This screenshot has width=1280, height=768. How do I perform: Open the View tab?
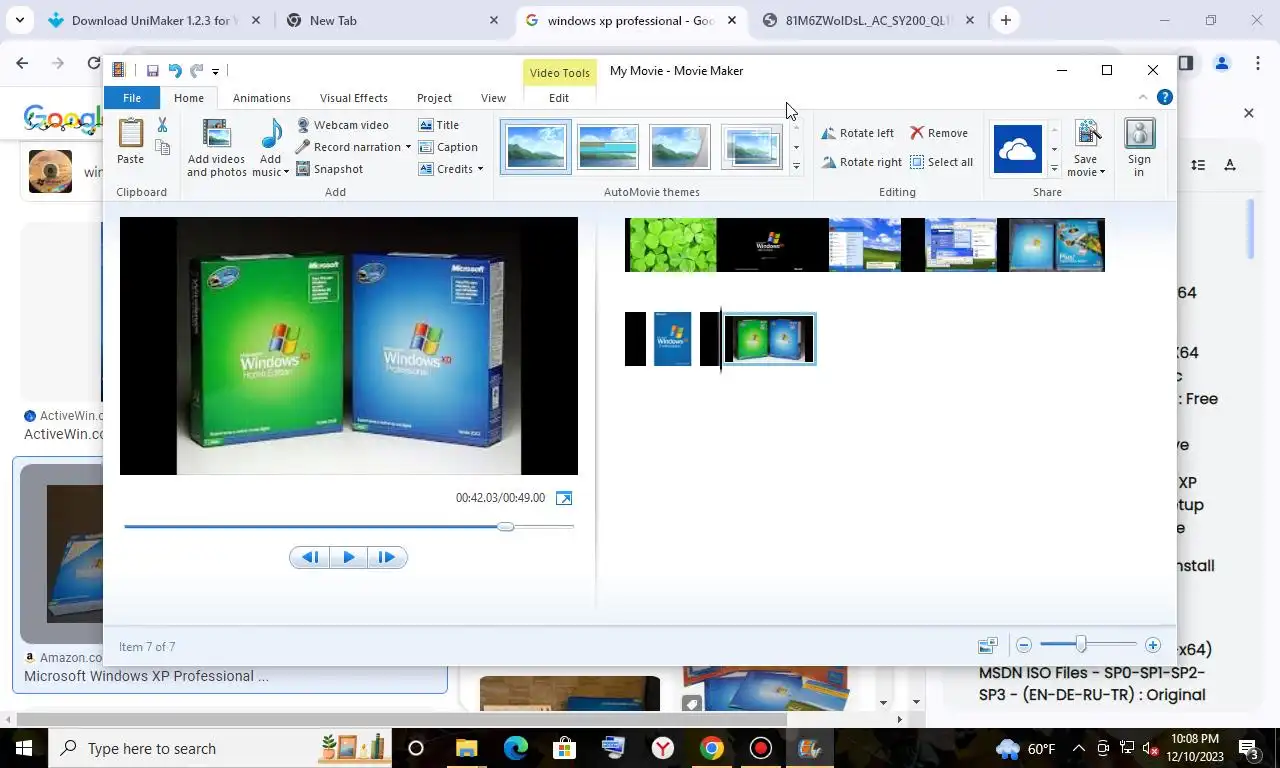click(493, 98)
